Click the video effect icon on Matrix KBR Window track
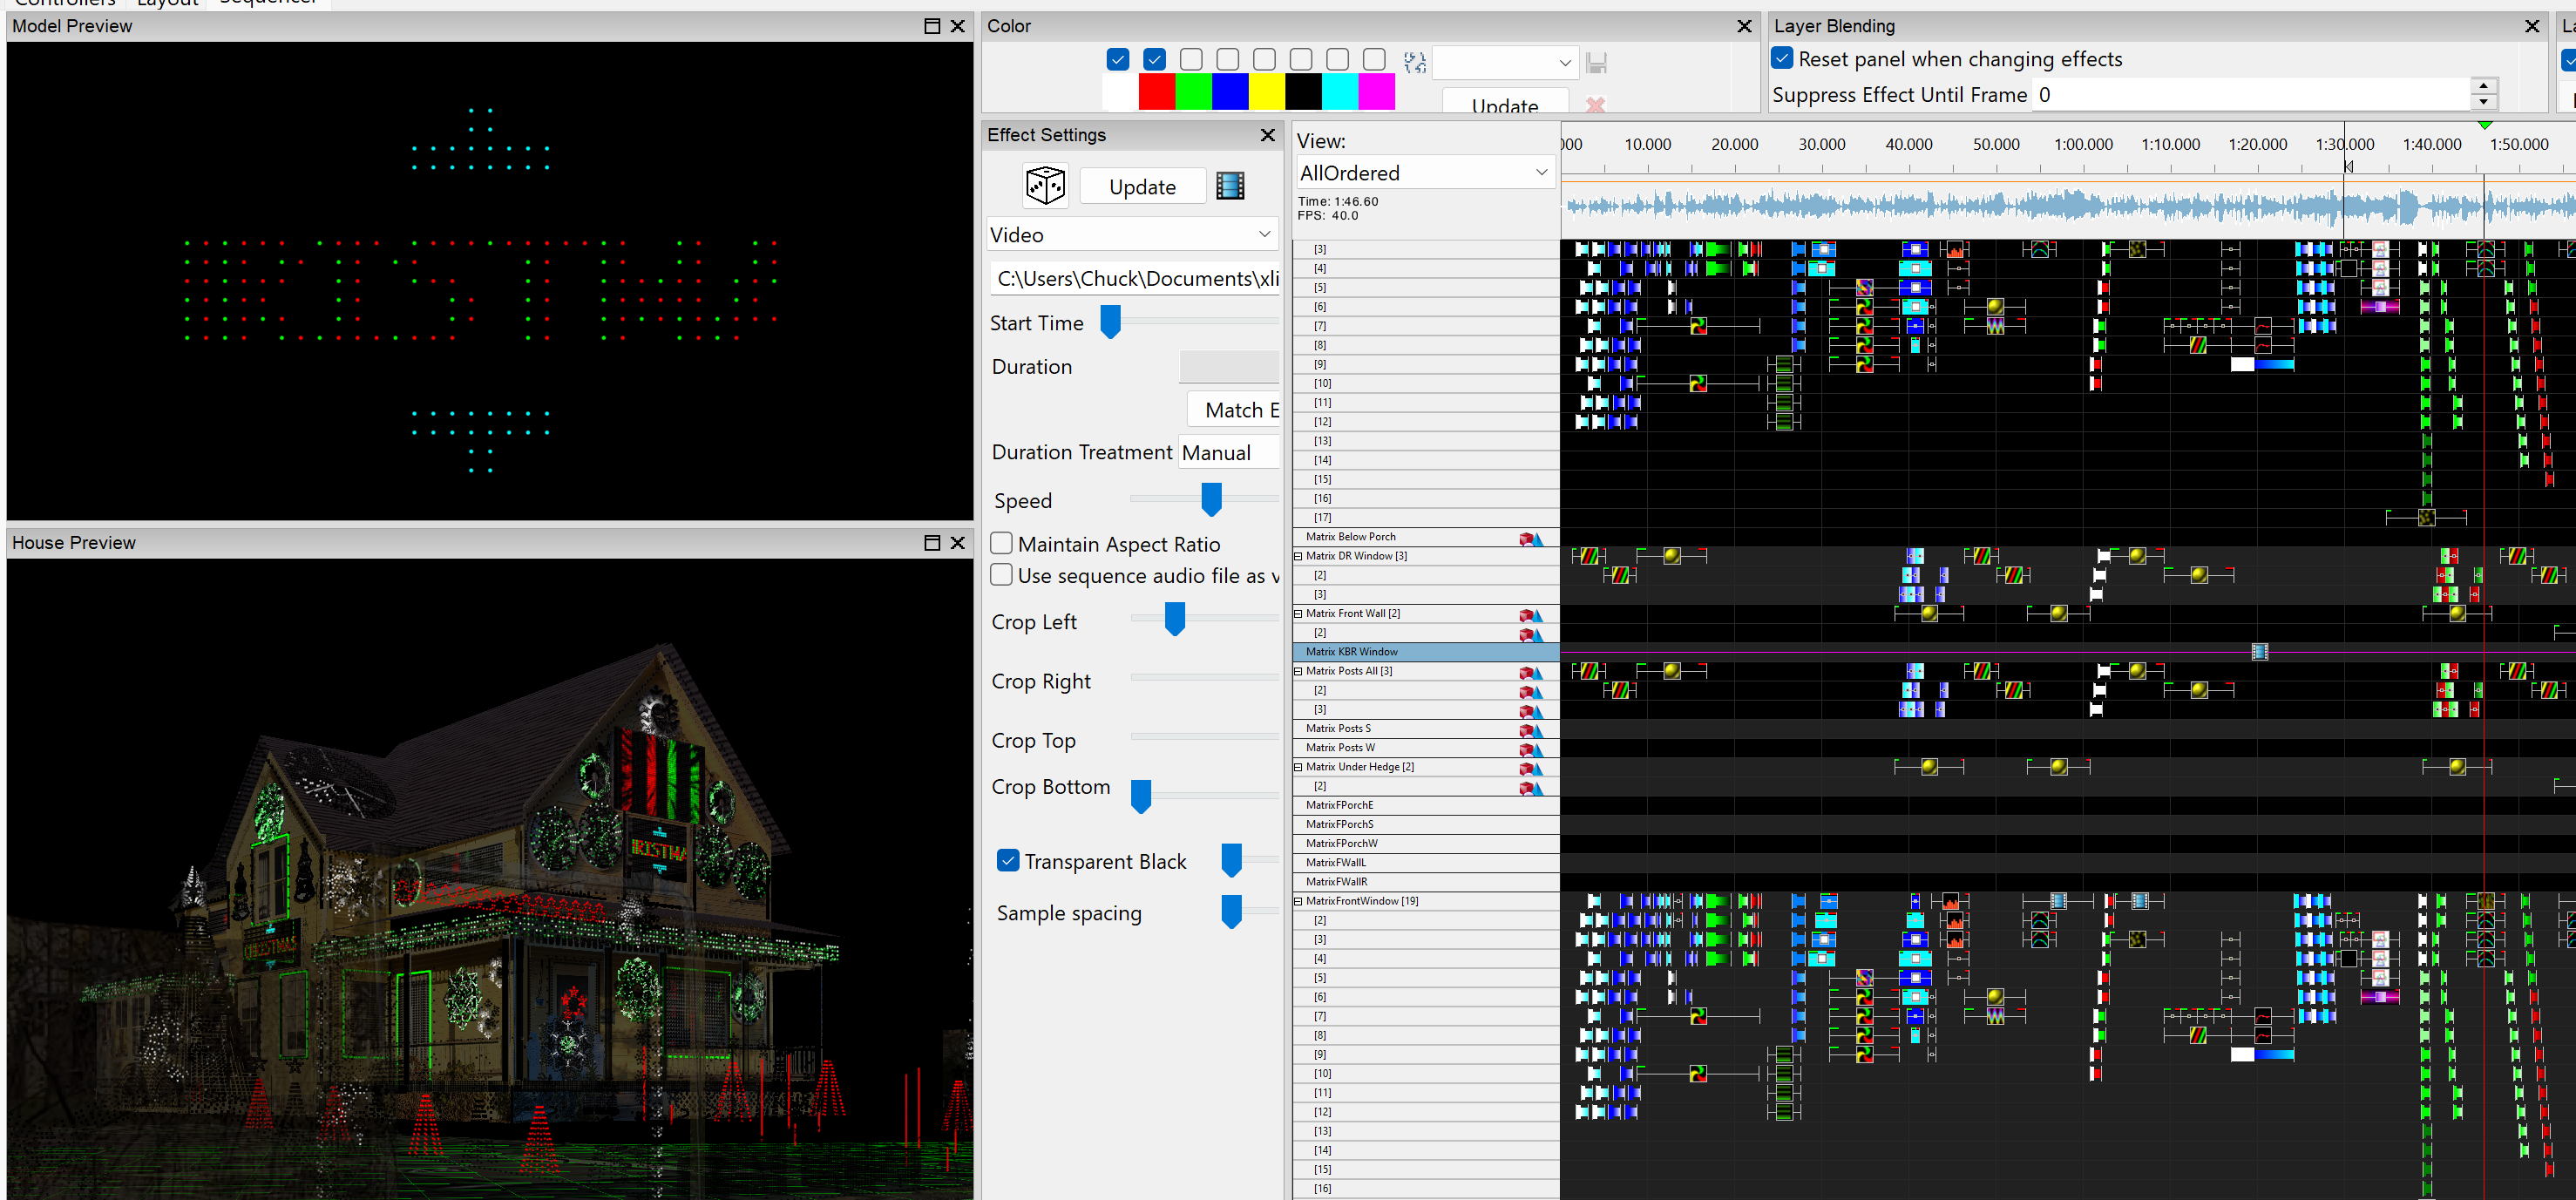This screenshot has width=2576, height=1200. pos(2259,652)
